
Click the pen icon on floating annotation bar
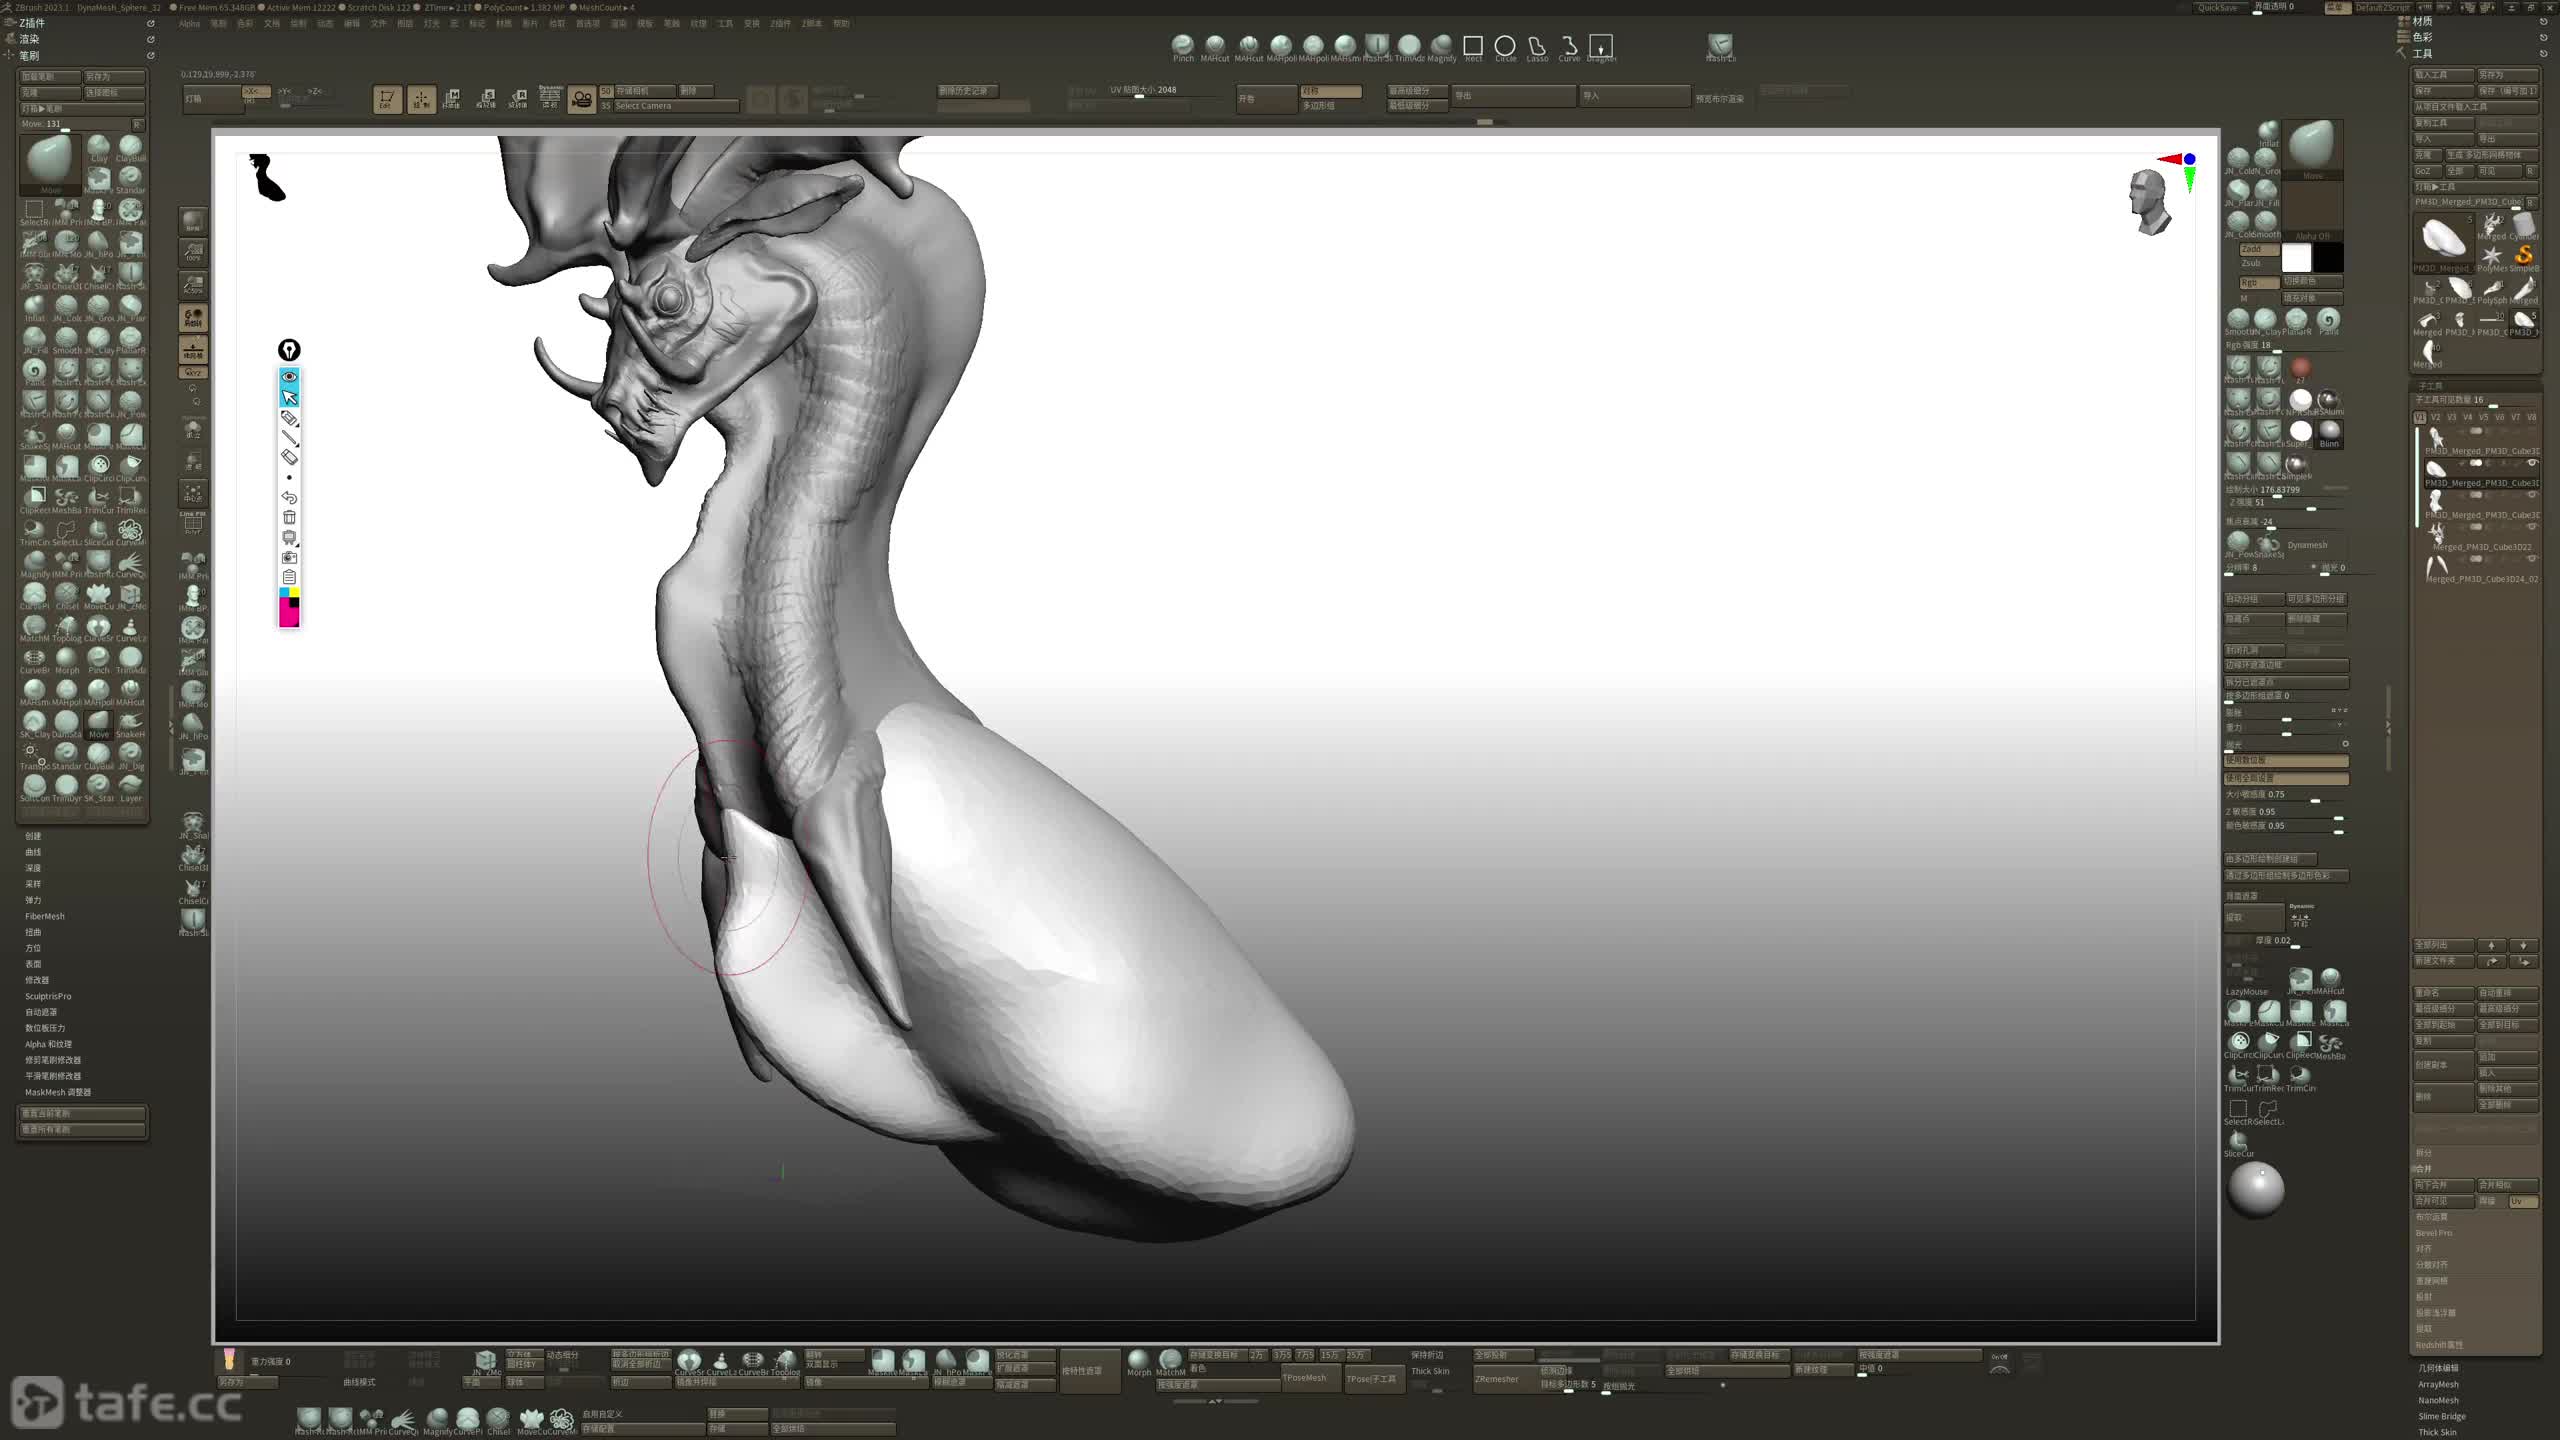coord(289,350)
